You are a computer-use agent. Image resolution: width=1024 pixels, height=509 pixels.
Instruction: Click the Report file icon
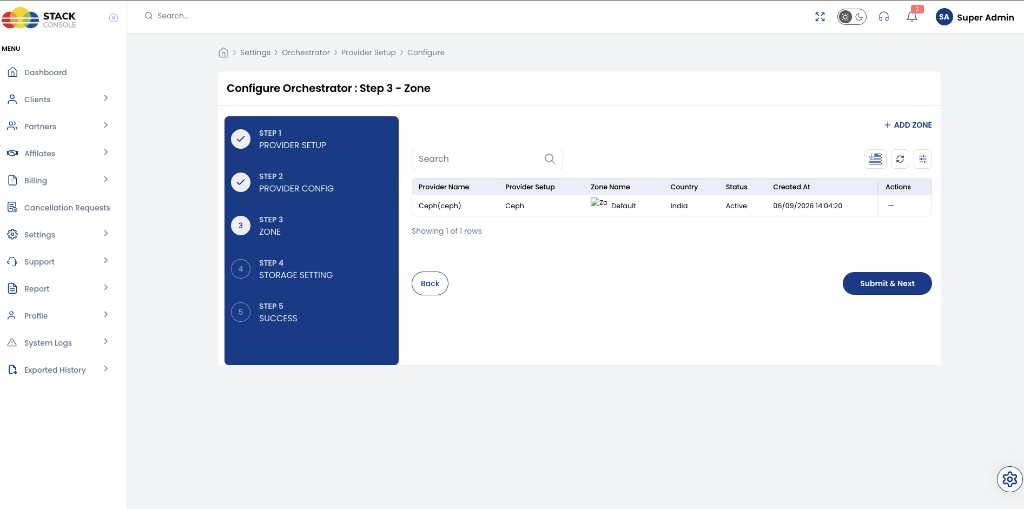(12, 288)
